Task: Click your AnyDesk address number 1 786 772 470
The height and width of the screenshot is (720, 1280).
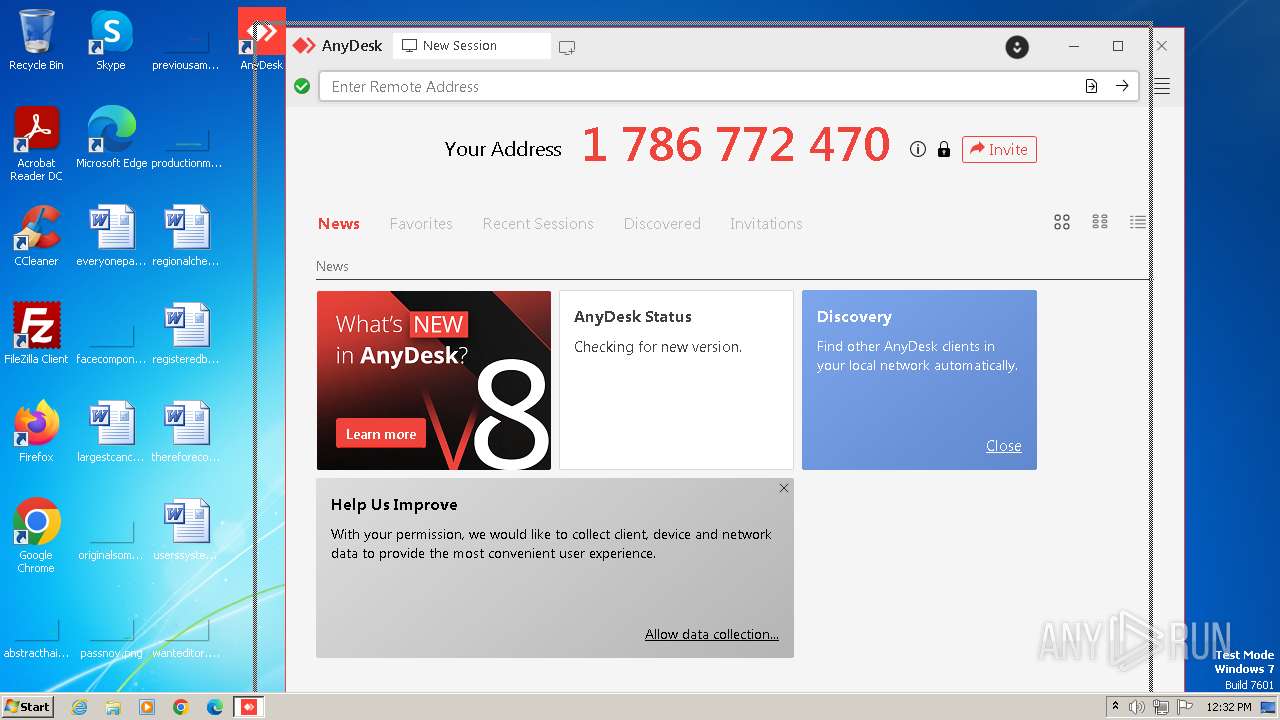Action: point(736,146)
